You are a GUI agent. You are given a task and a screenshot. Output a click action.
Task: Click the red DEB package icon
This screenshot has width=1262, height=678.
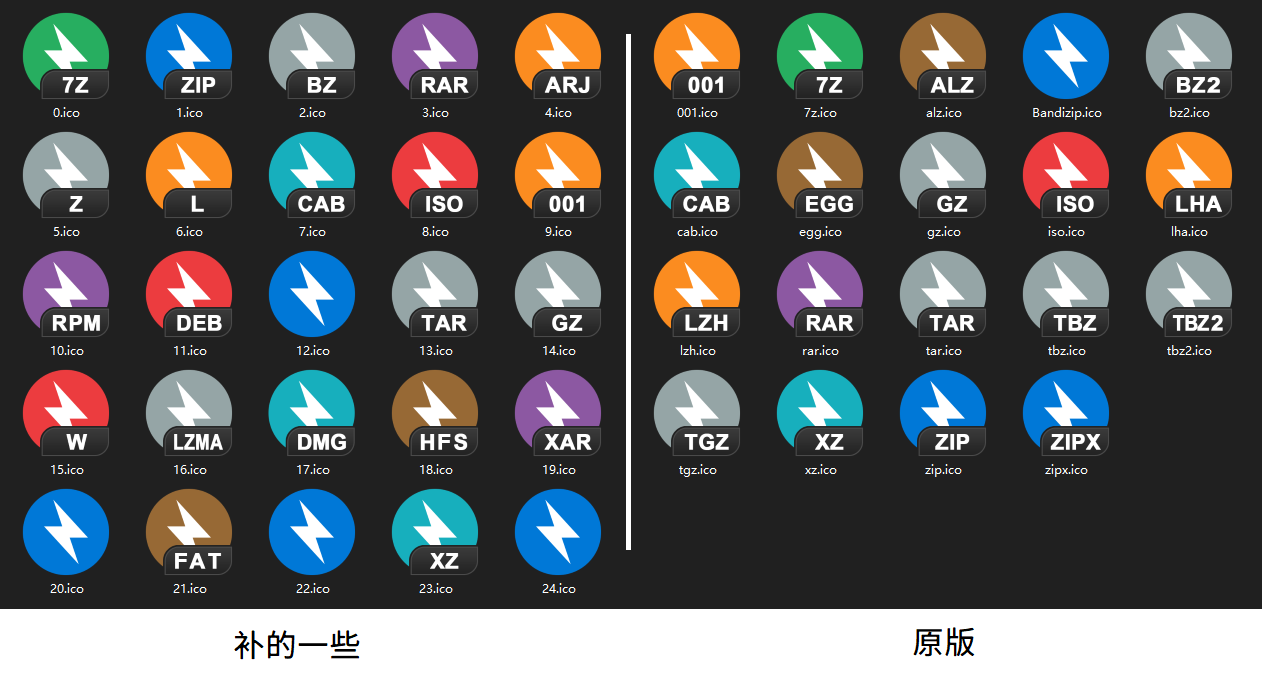pos(189,294)
